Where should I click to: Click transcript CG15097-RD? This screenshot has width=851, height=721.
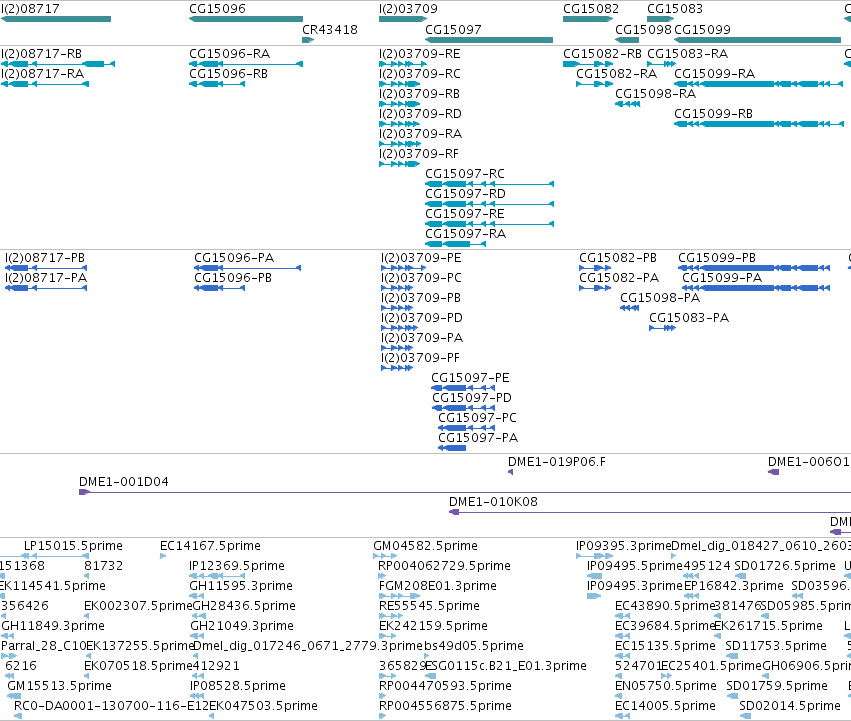tap(490, 204)
